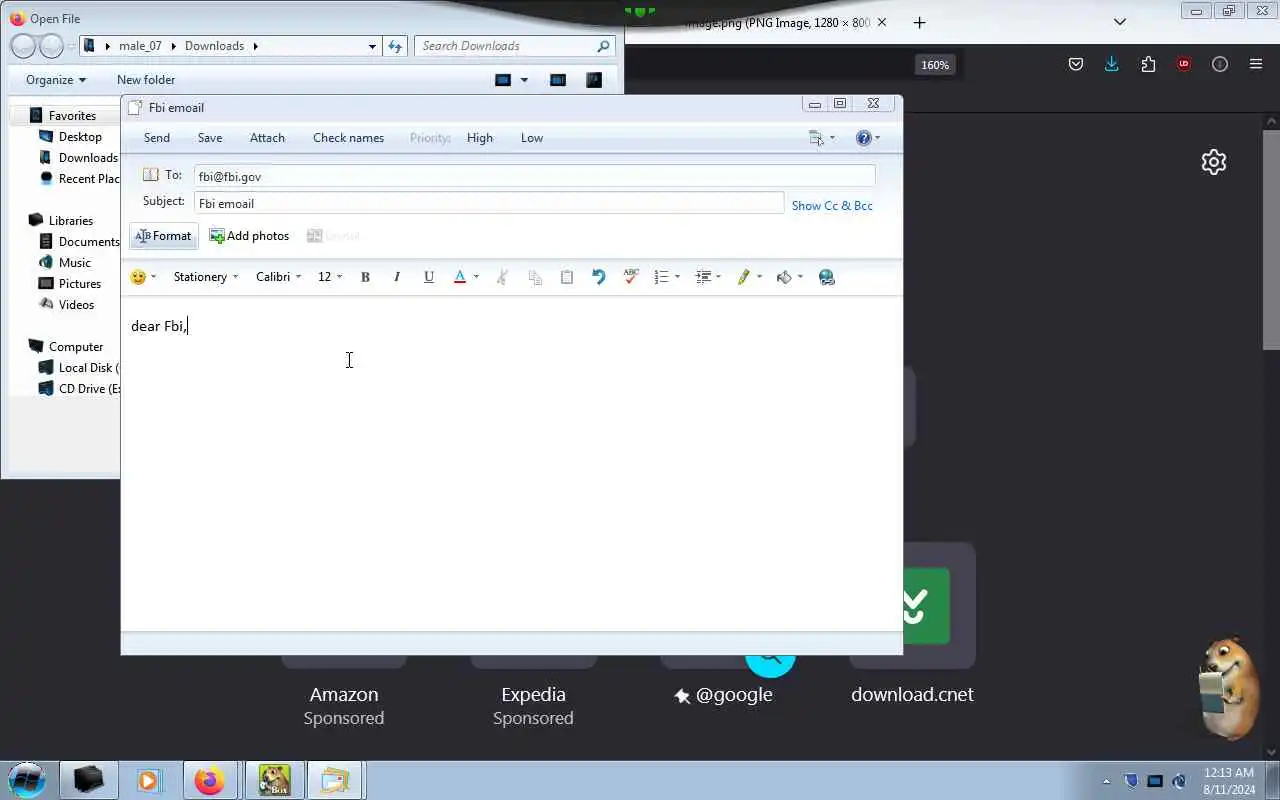Open the Stationery dropdown
The image size is (1280, 800).
click(x=206, y=277)
